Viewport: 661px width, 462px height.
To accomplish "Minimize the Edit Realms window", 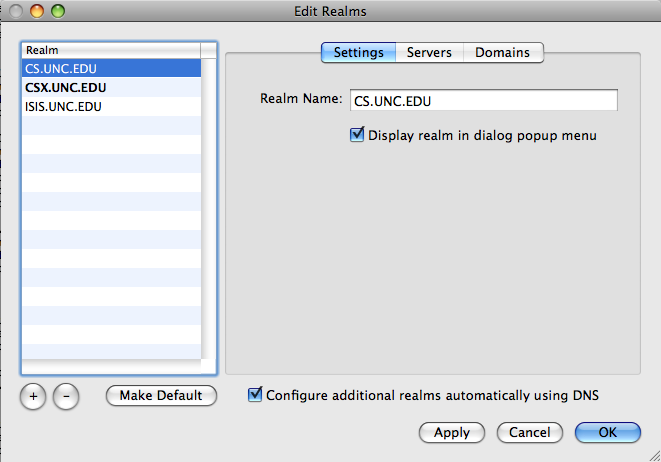I will [37, 11].
